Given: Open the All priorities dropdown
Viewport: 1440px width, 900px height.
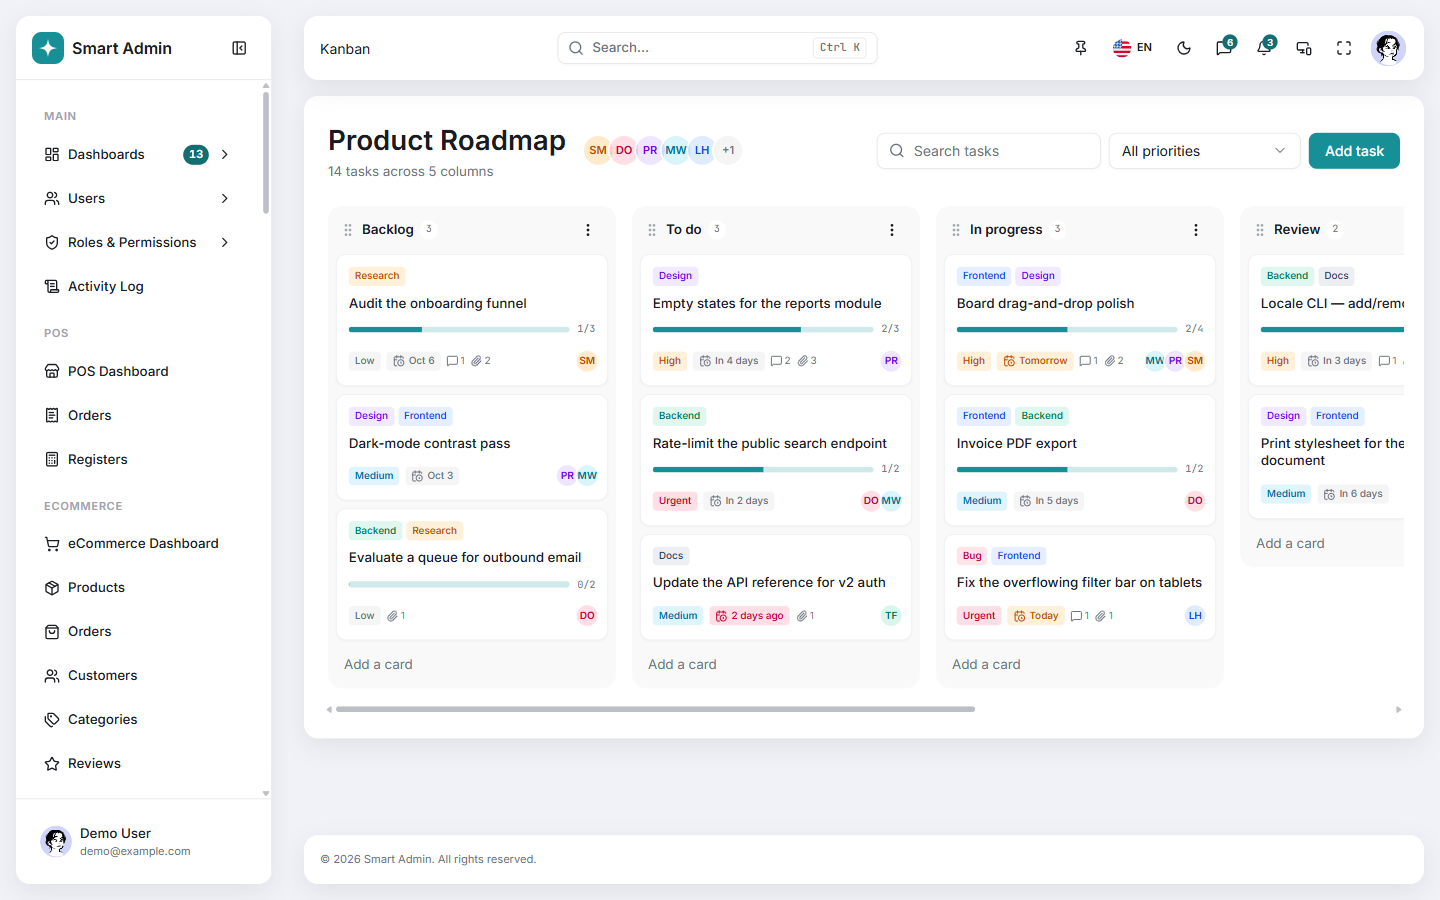Looking at the screenshot, I should (1204, 151).
